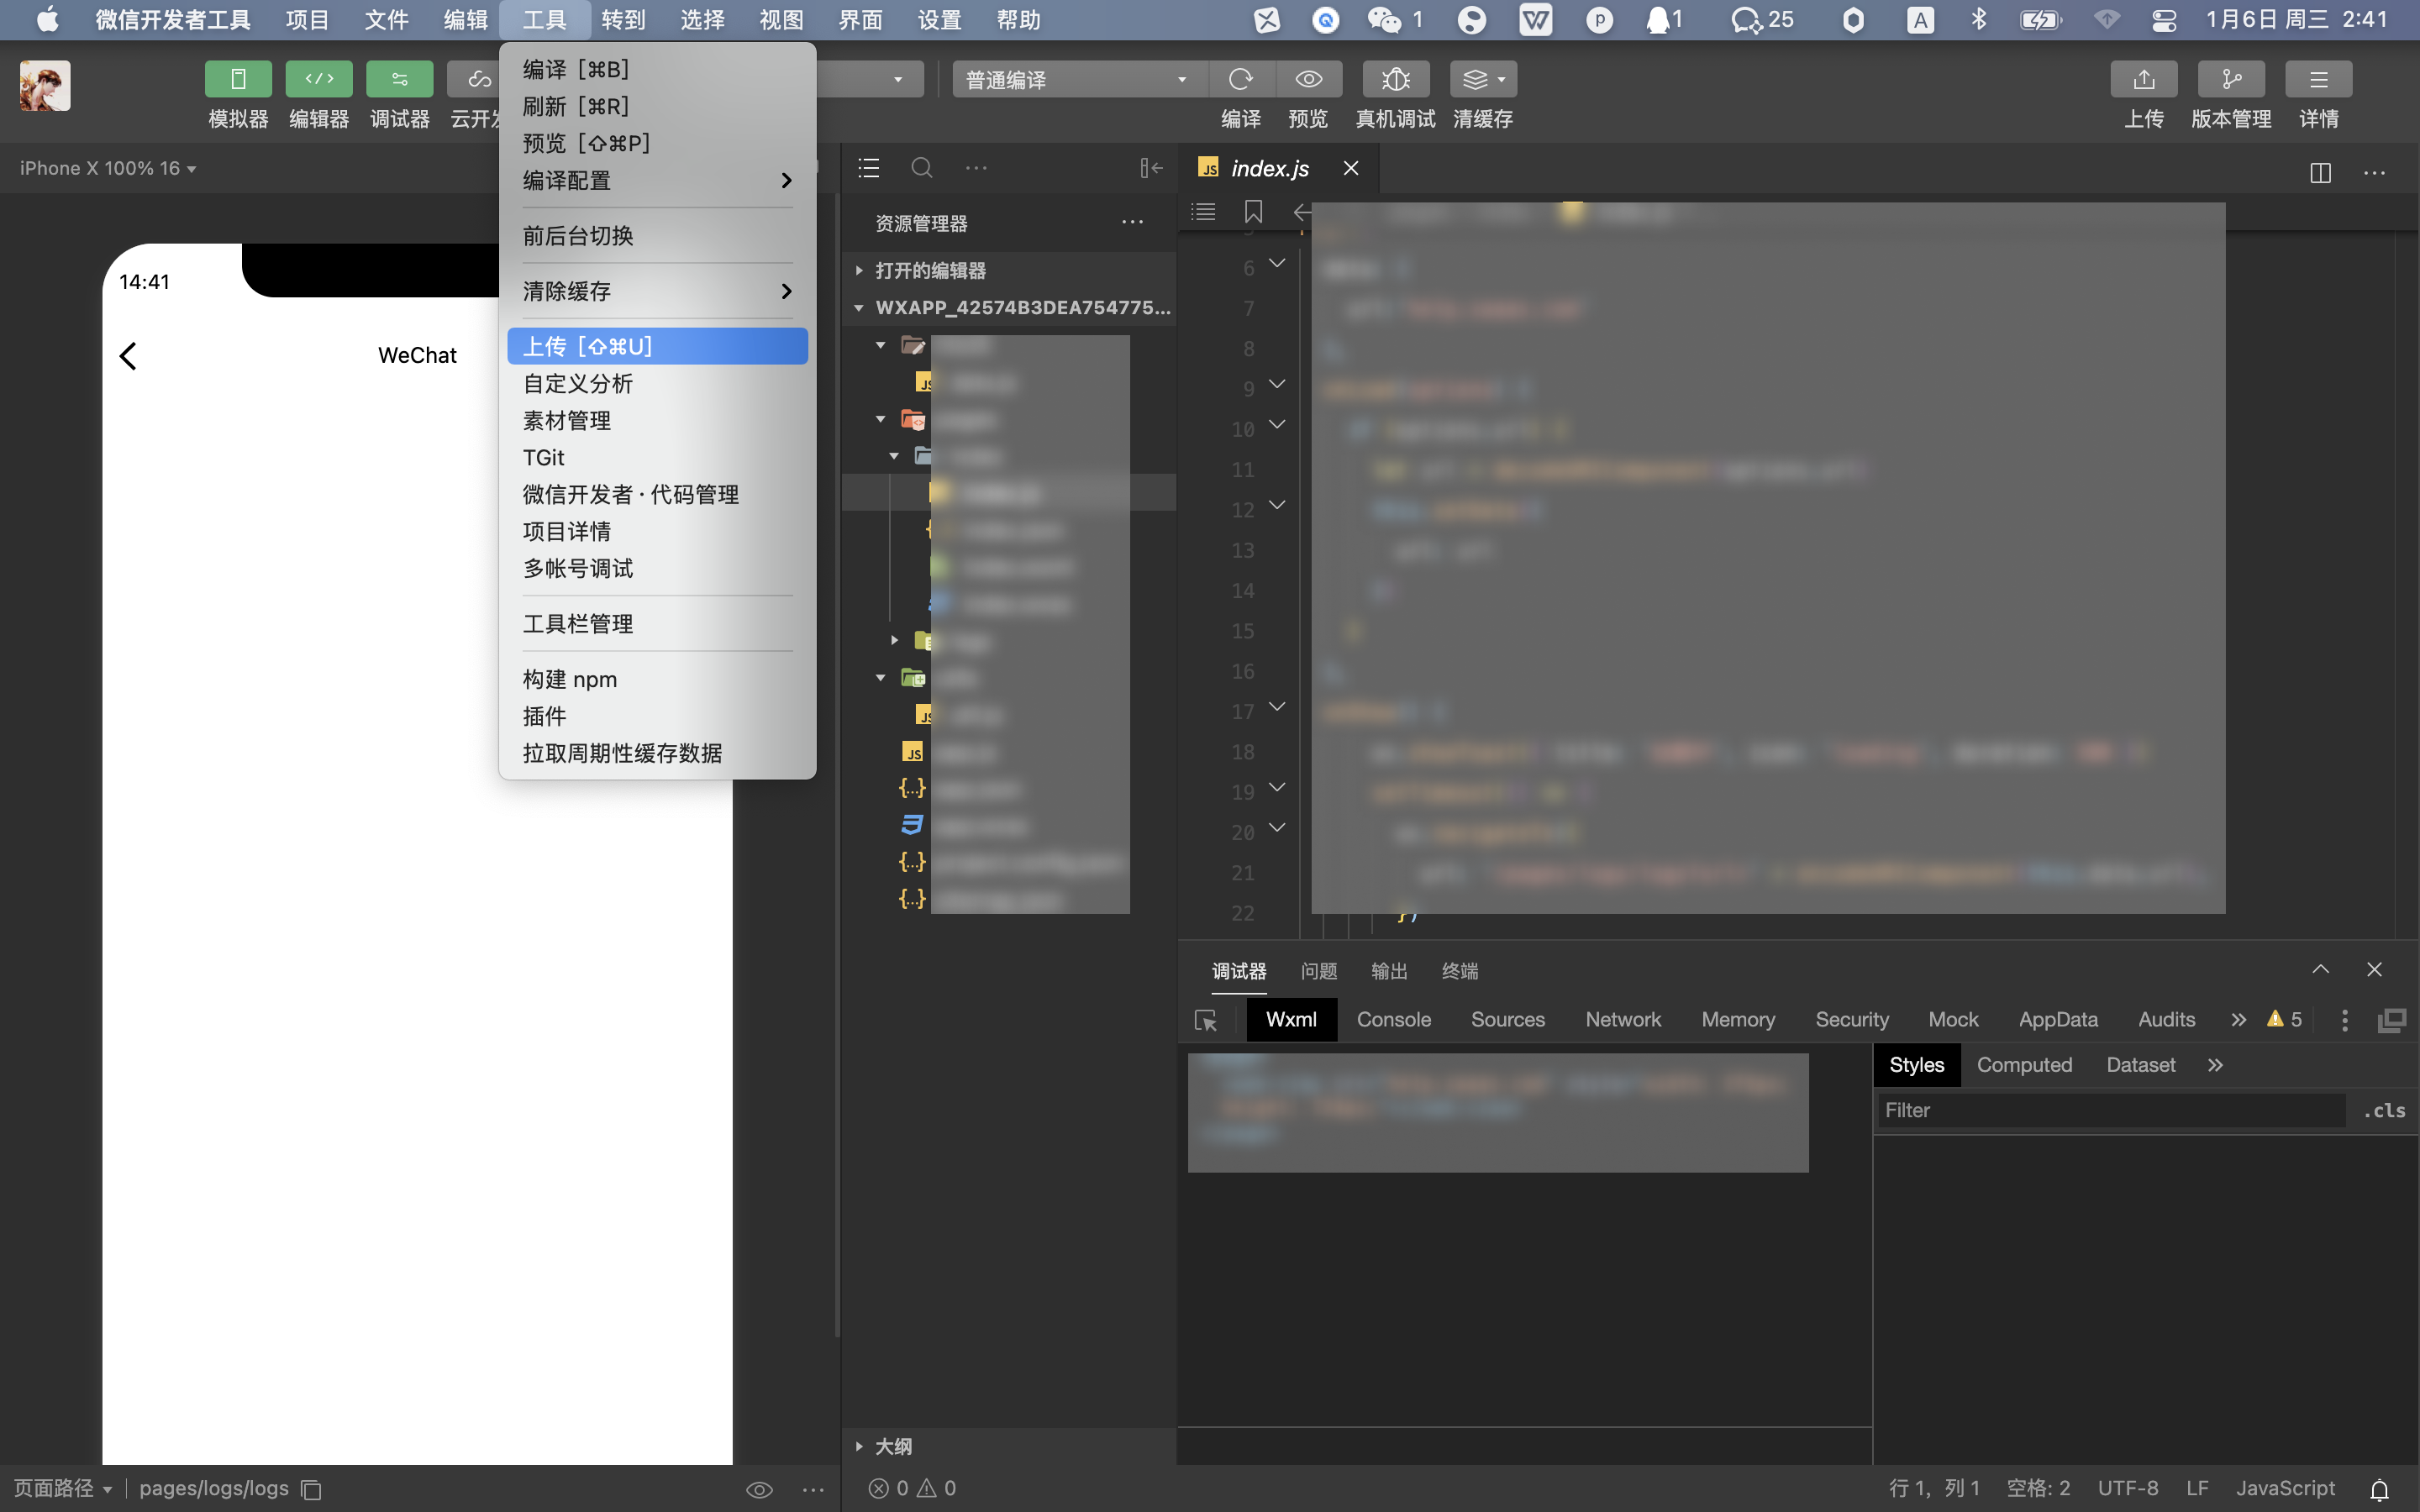Click the element inspect picker icon
Image resolution: width=2420 pixels, height=1512 pixels.
click(x=1206, y=1020)
